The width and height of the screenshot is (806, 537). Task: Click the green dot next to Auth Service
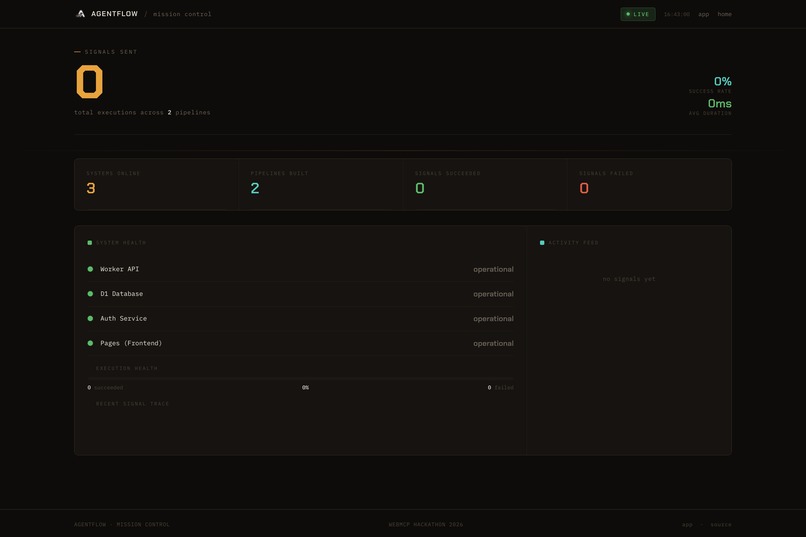[x=90, y=318]
